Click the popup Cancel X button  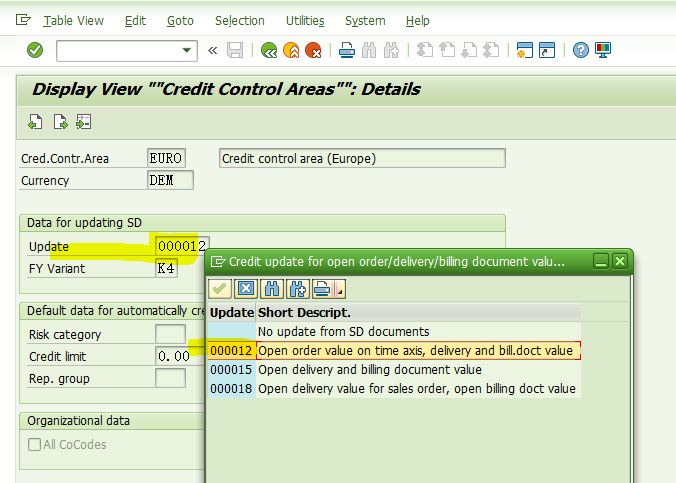click(246, 289)
